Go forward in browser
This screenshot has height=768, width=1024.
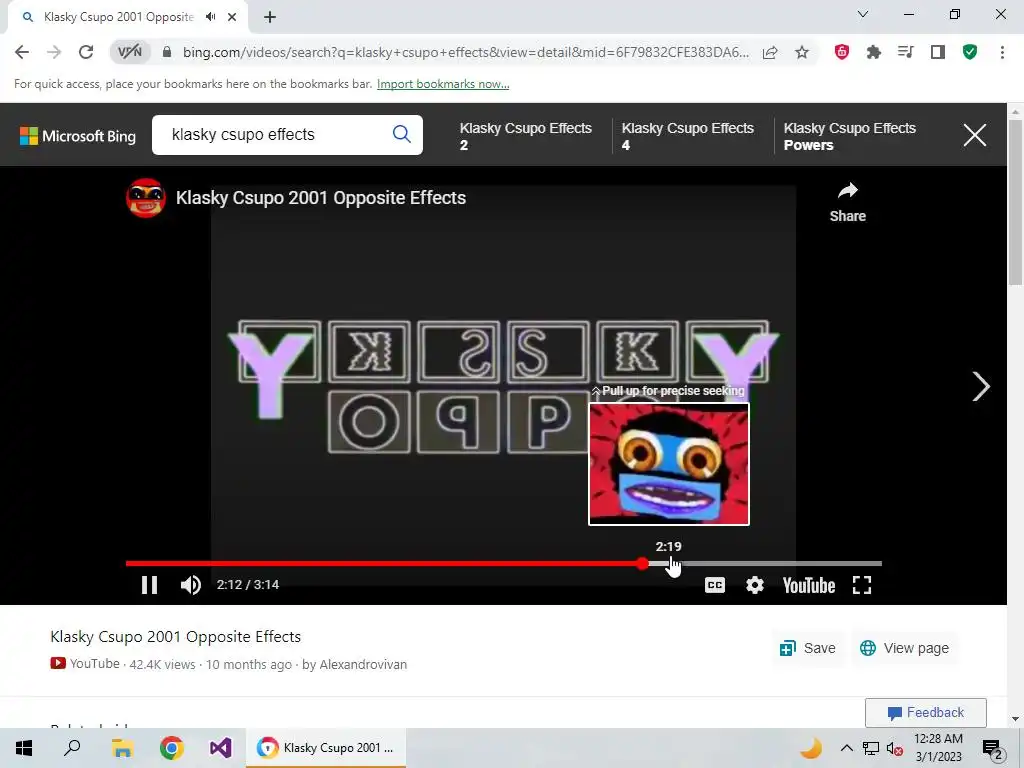54,52
